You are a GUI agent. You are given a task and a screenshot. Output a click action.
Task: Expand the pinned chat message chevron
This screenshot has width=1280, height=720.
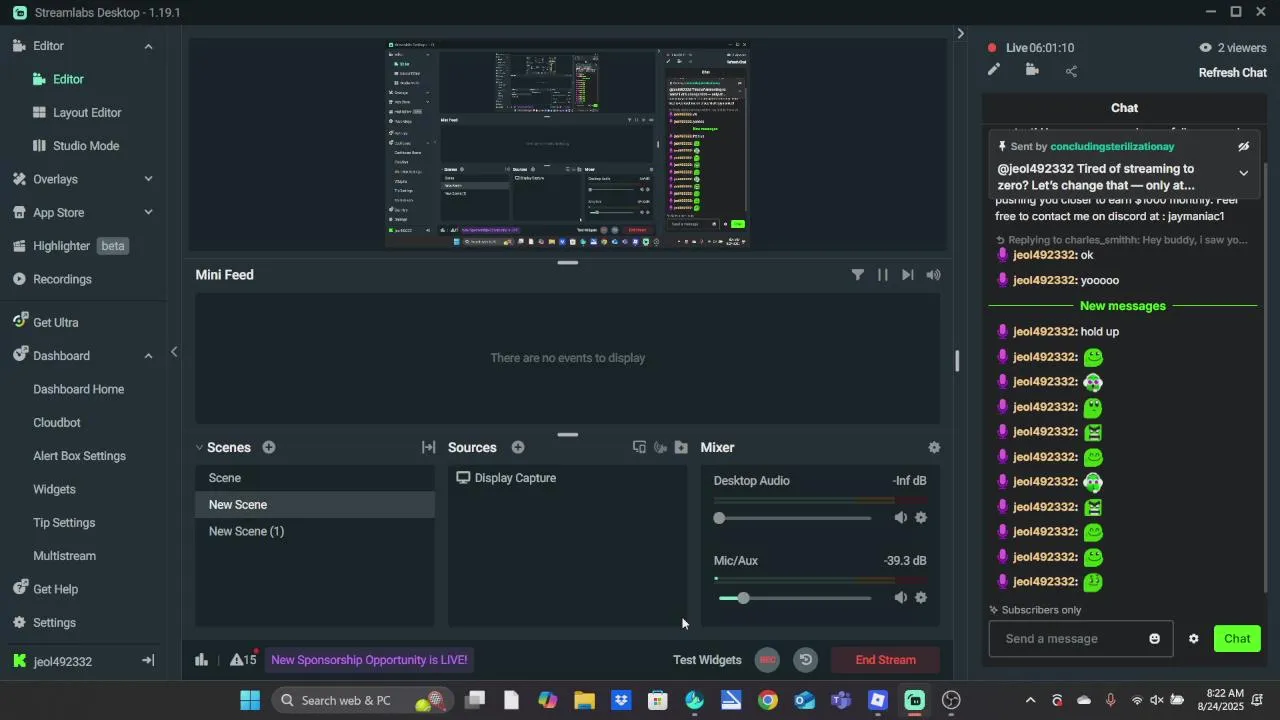point(1243,173)
